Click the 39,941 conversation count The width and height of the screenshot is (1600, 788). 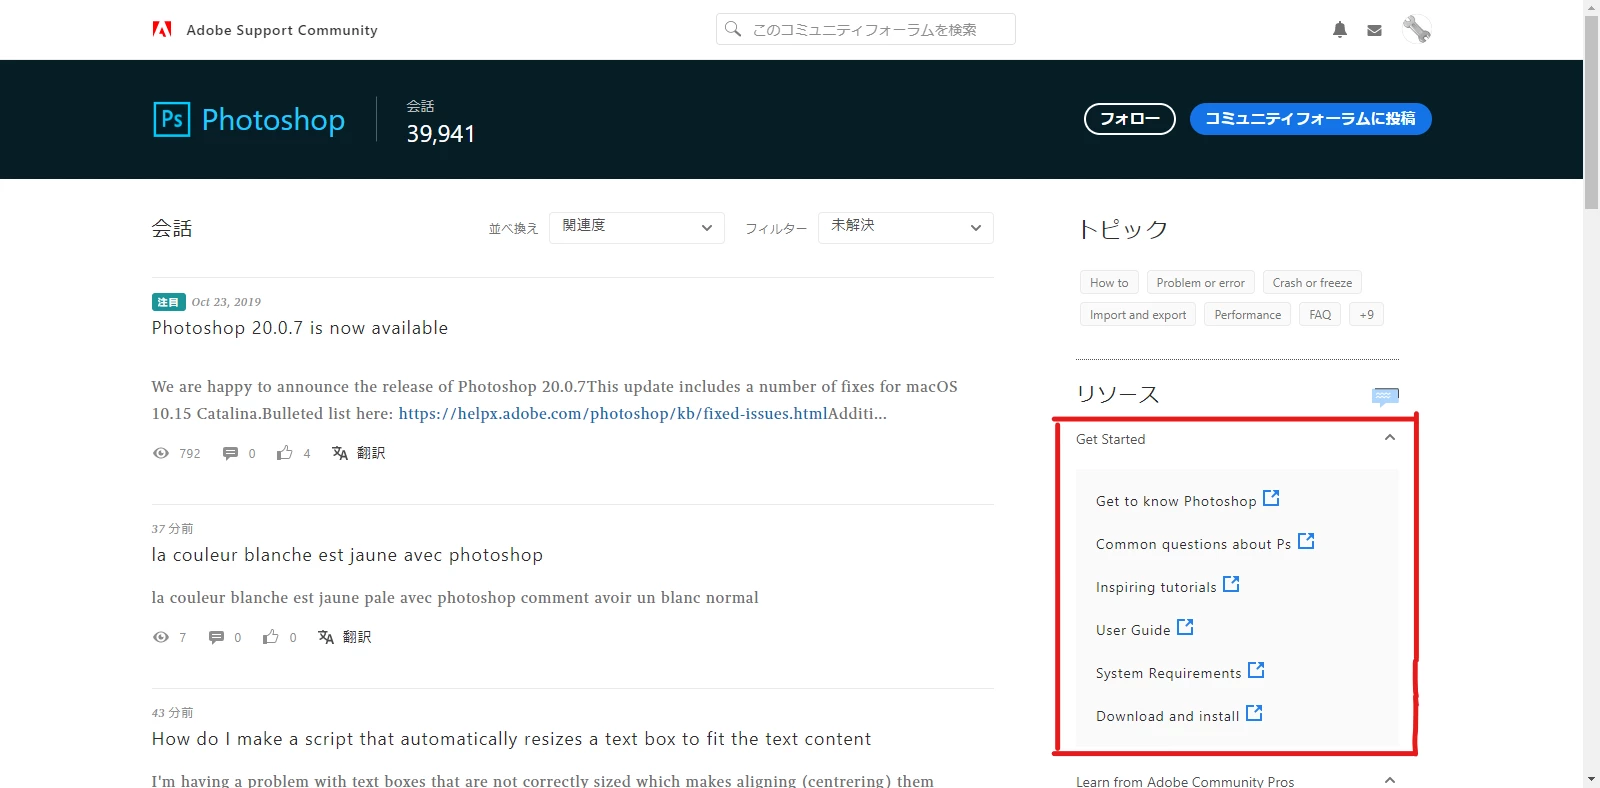tap(441, 134)
